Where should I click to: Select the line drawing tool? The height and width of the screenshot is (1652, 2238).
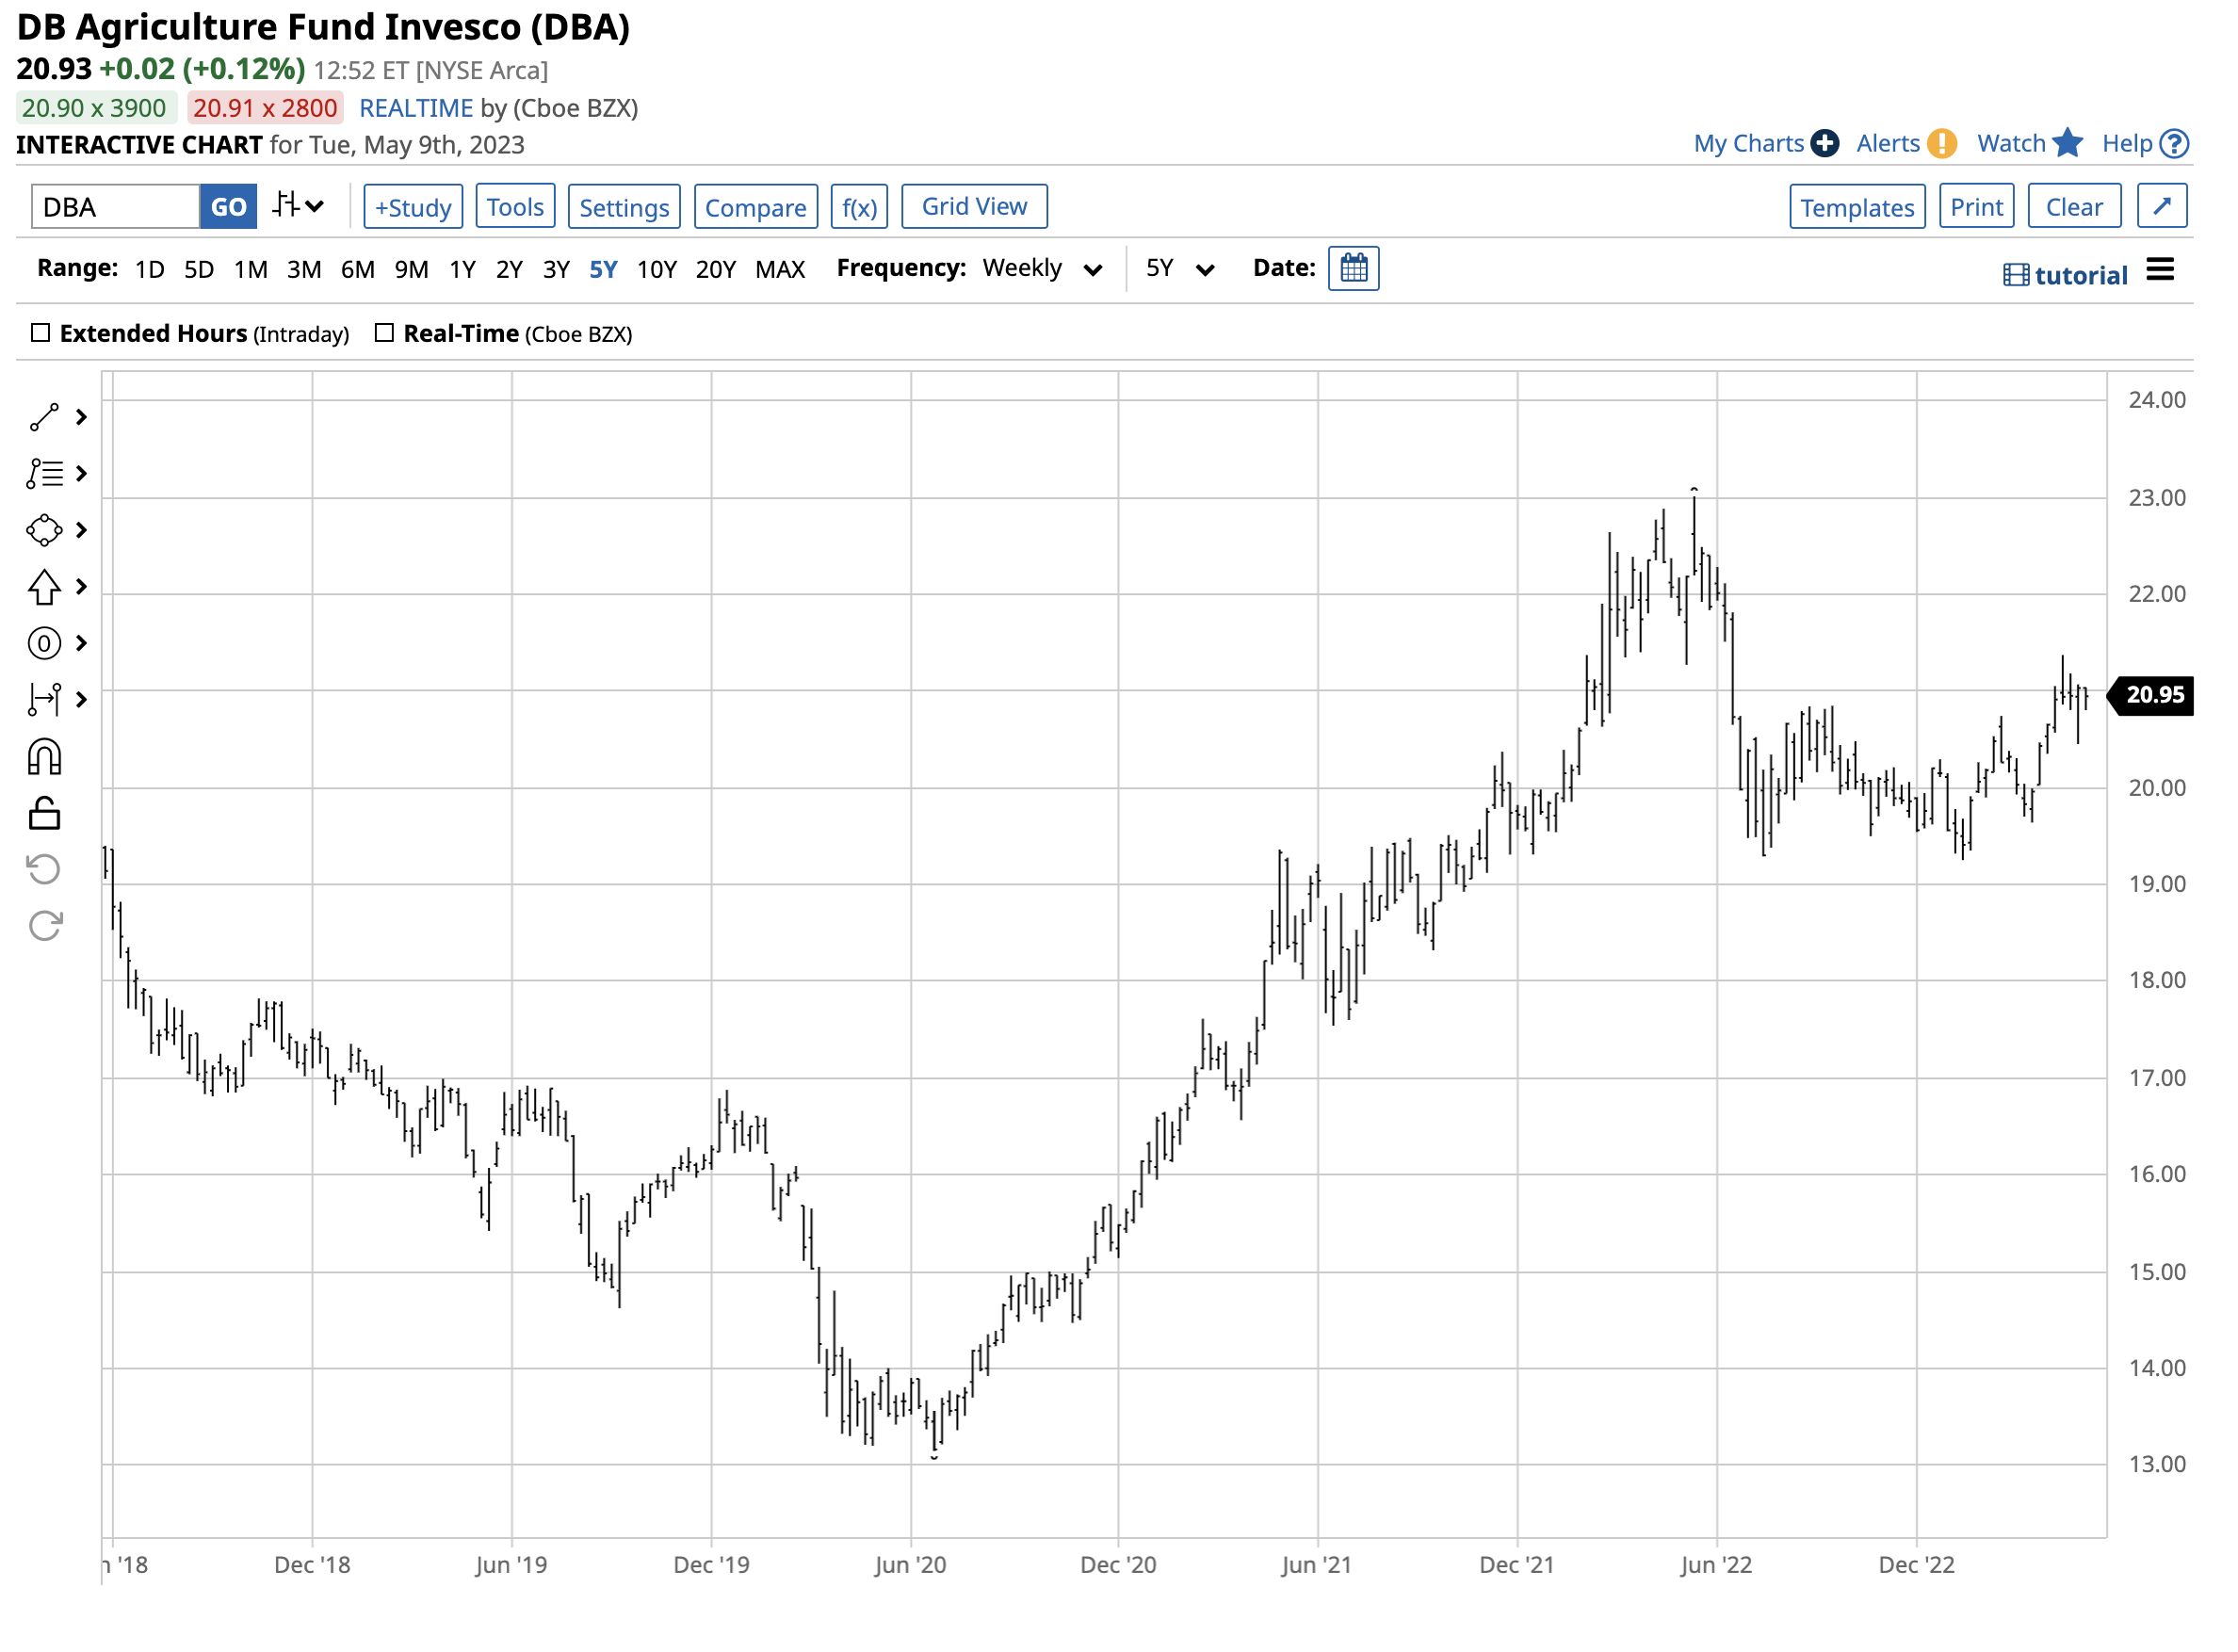coord(44,418)
